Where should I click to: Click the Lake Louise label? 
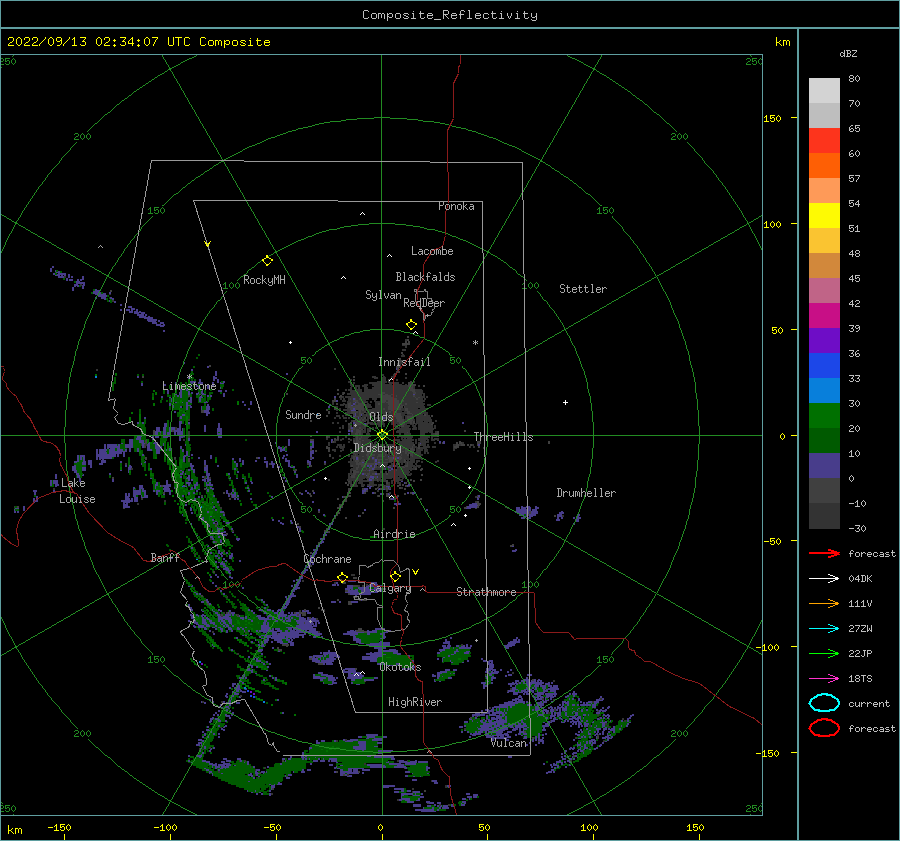click(77, 491)
